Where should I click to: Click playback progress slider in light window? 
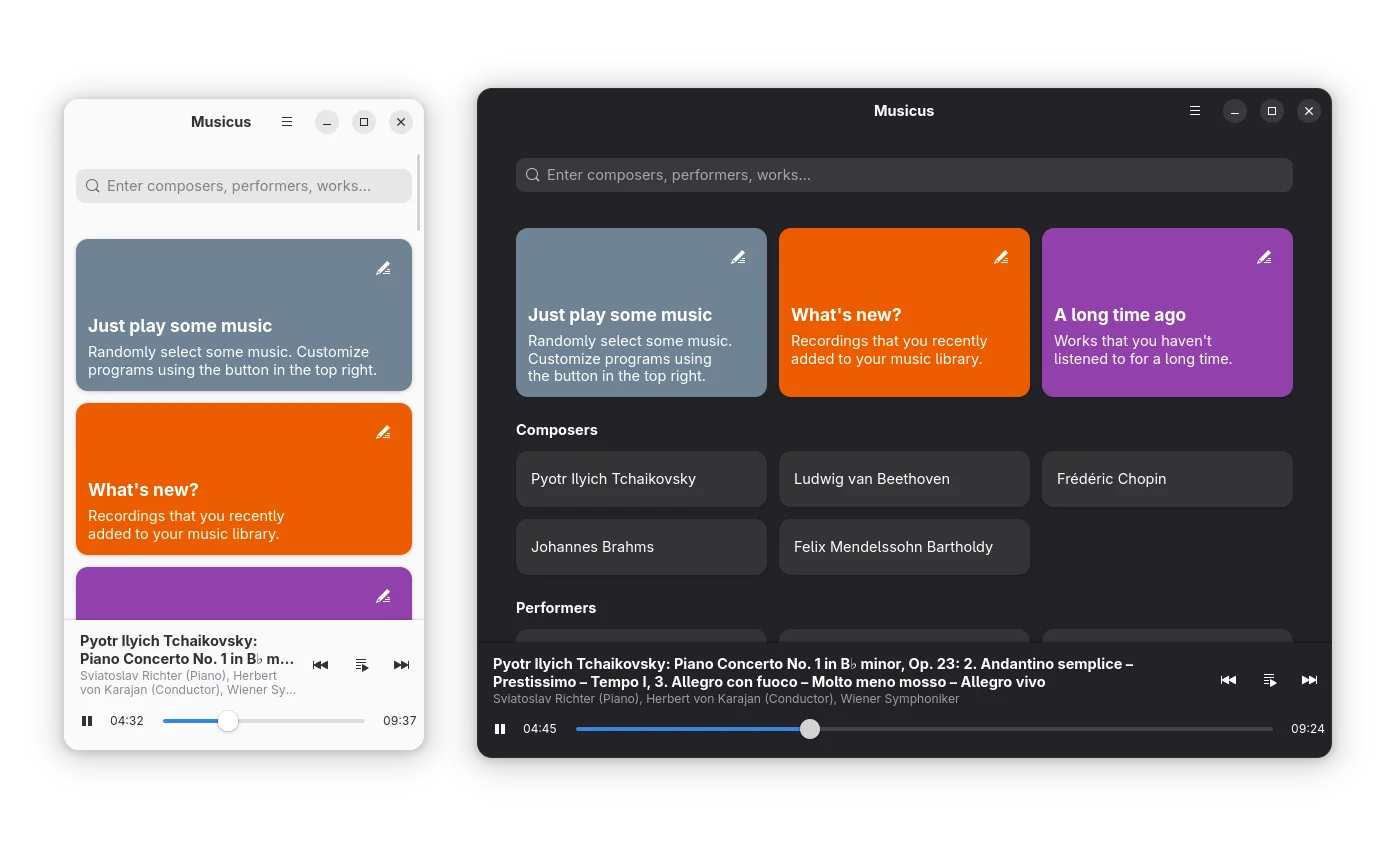[264, 721]
